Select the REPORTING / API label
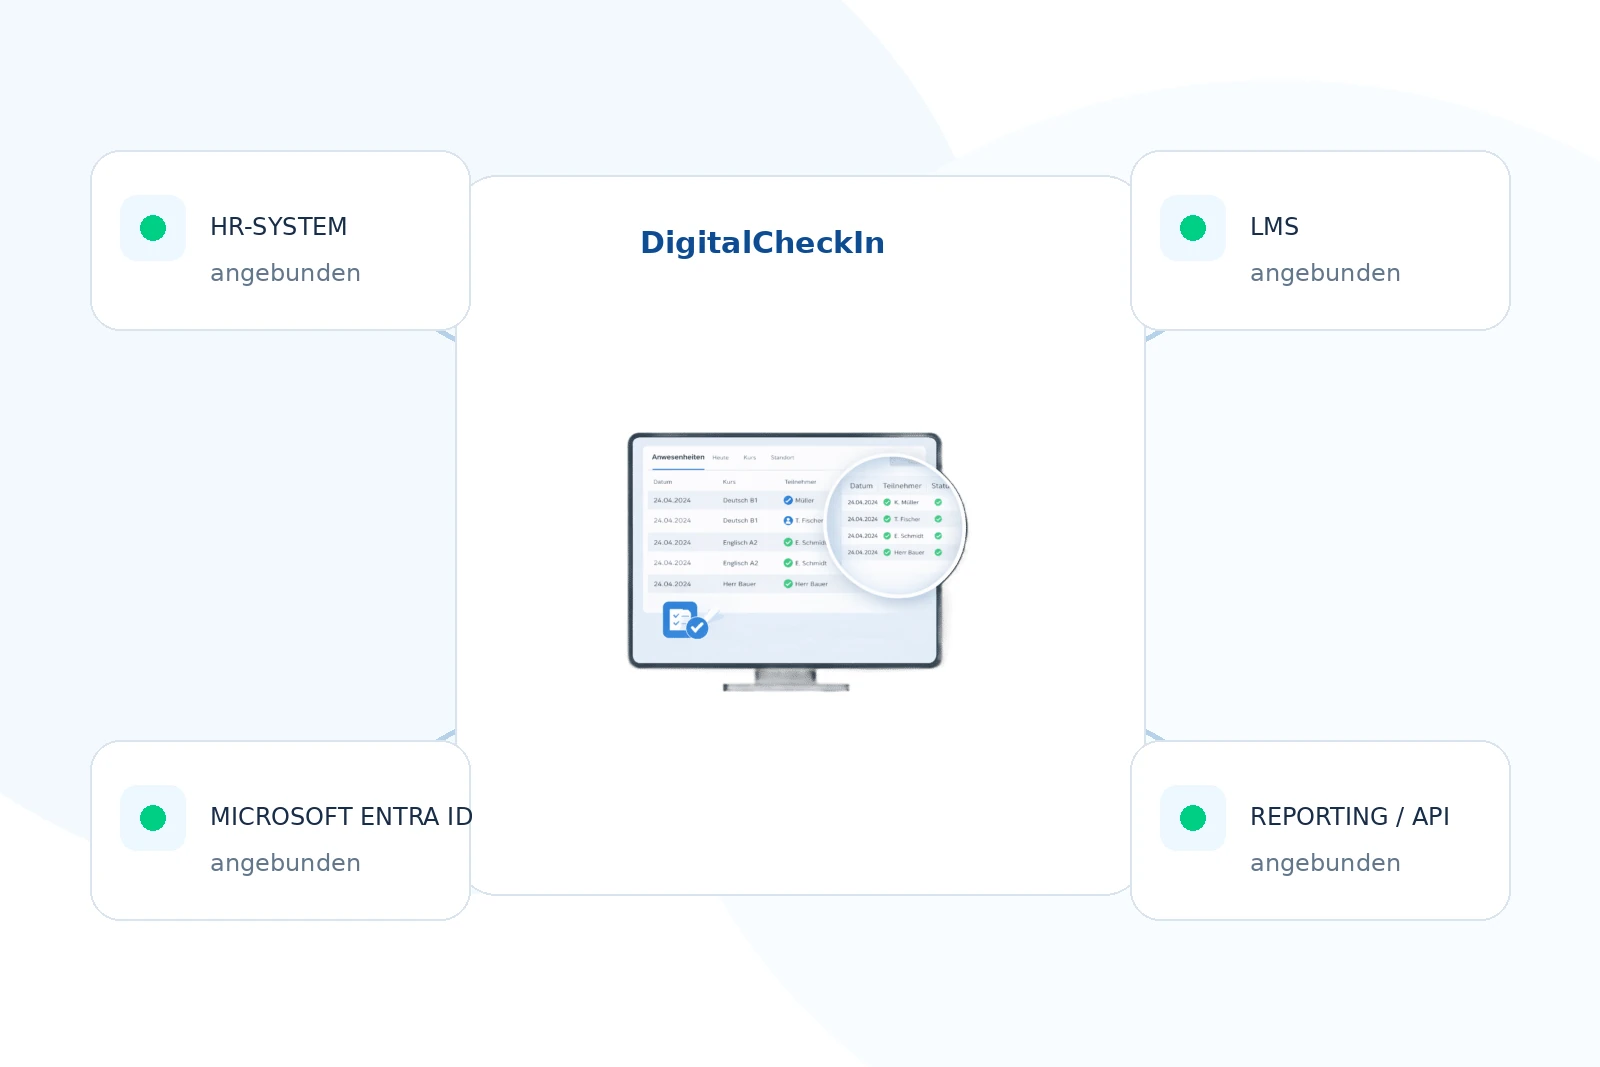The image size is (1600, 1067). coord(1350,817)
